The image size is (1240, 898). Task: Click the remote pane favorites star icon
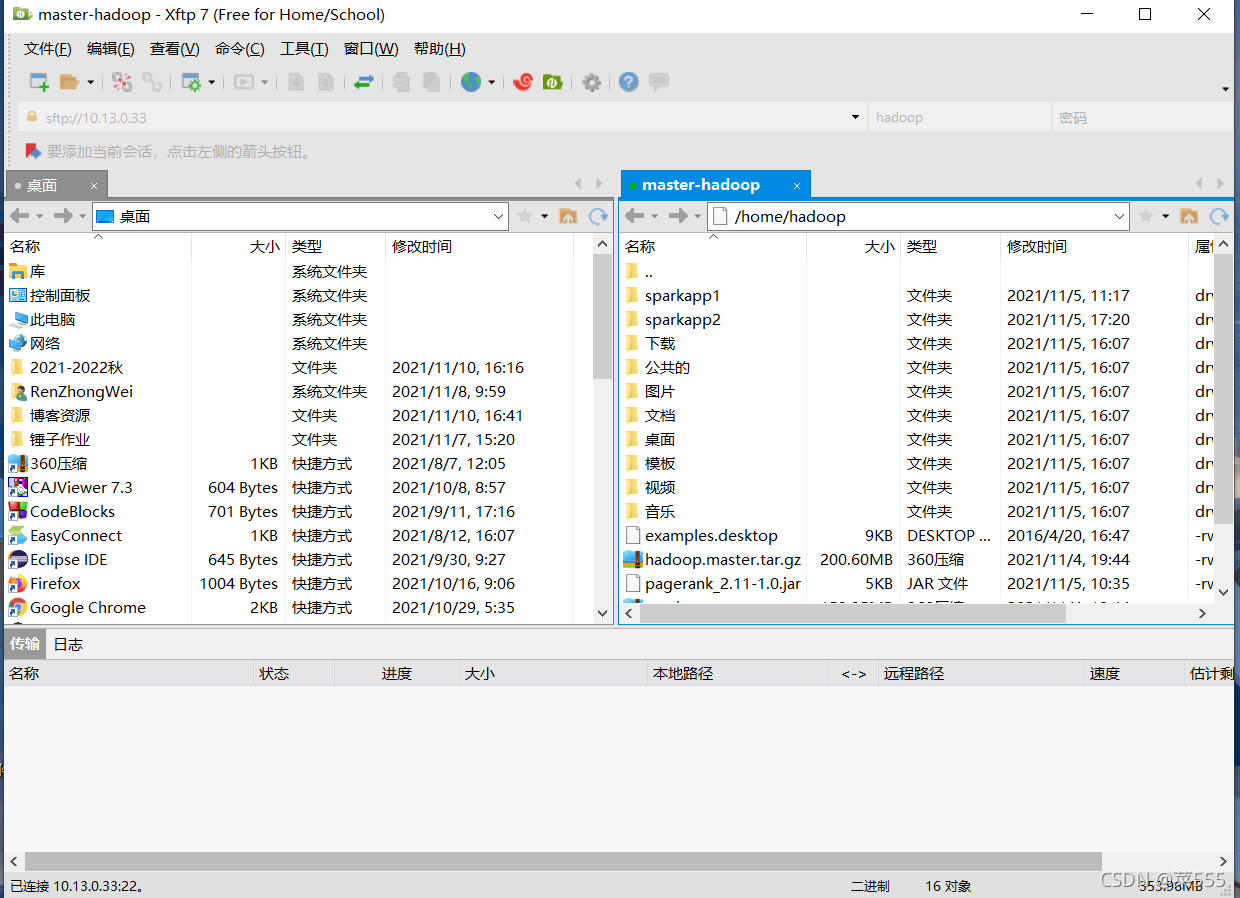pos(1146,216)
